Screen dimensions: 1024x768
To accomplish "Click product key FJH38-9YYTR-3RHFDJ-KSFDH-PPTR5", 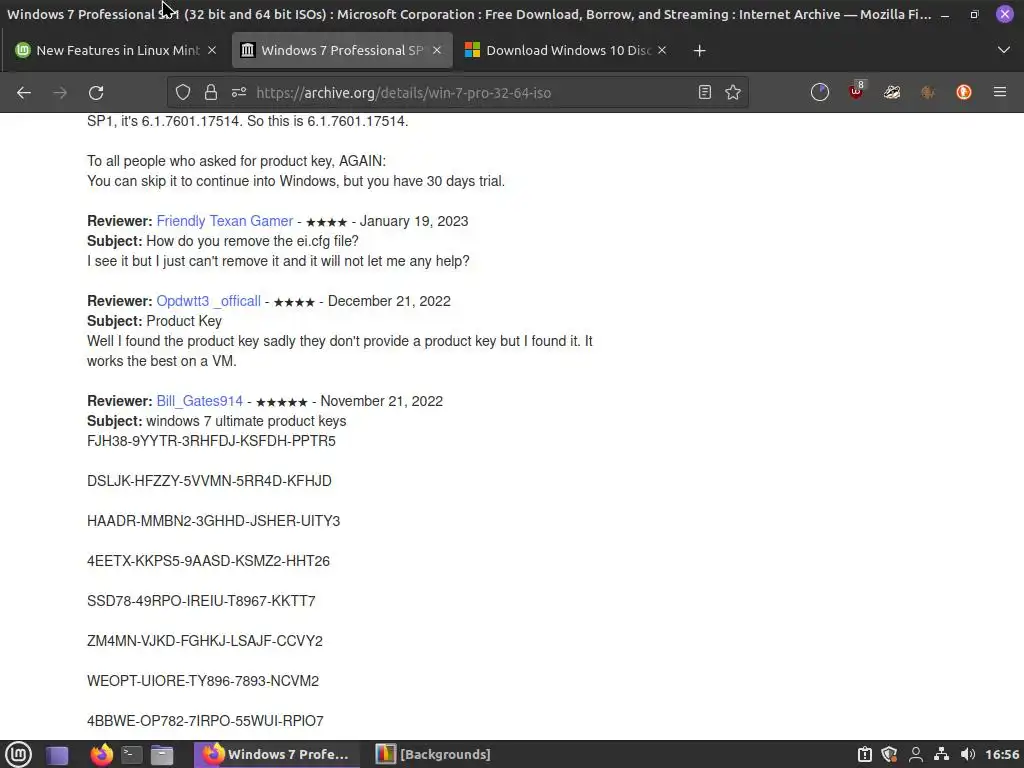I will click(211, 441).
